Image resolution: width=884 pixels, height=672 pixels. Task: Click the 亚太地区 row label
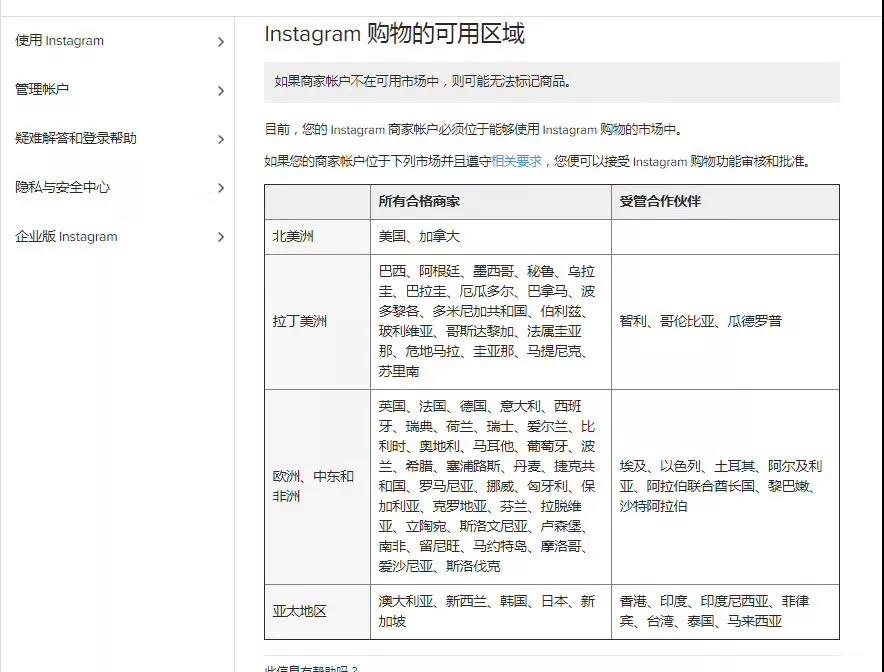[300, 611]
